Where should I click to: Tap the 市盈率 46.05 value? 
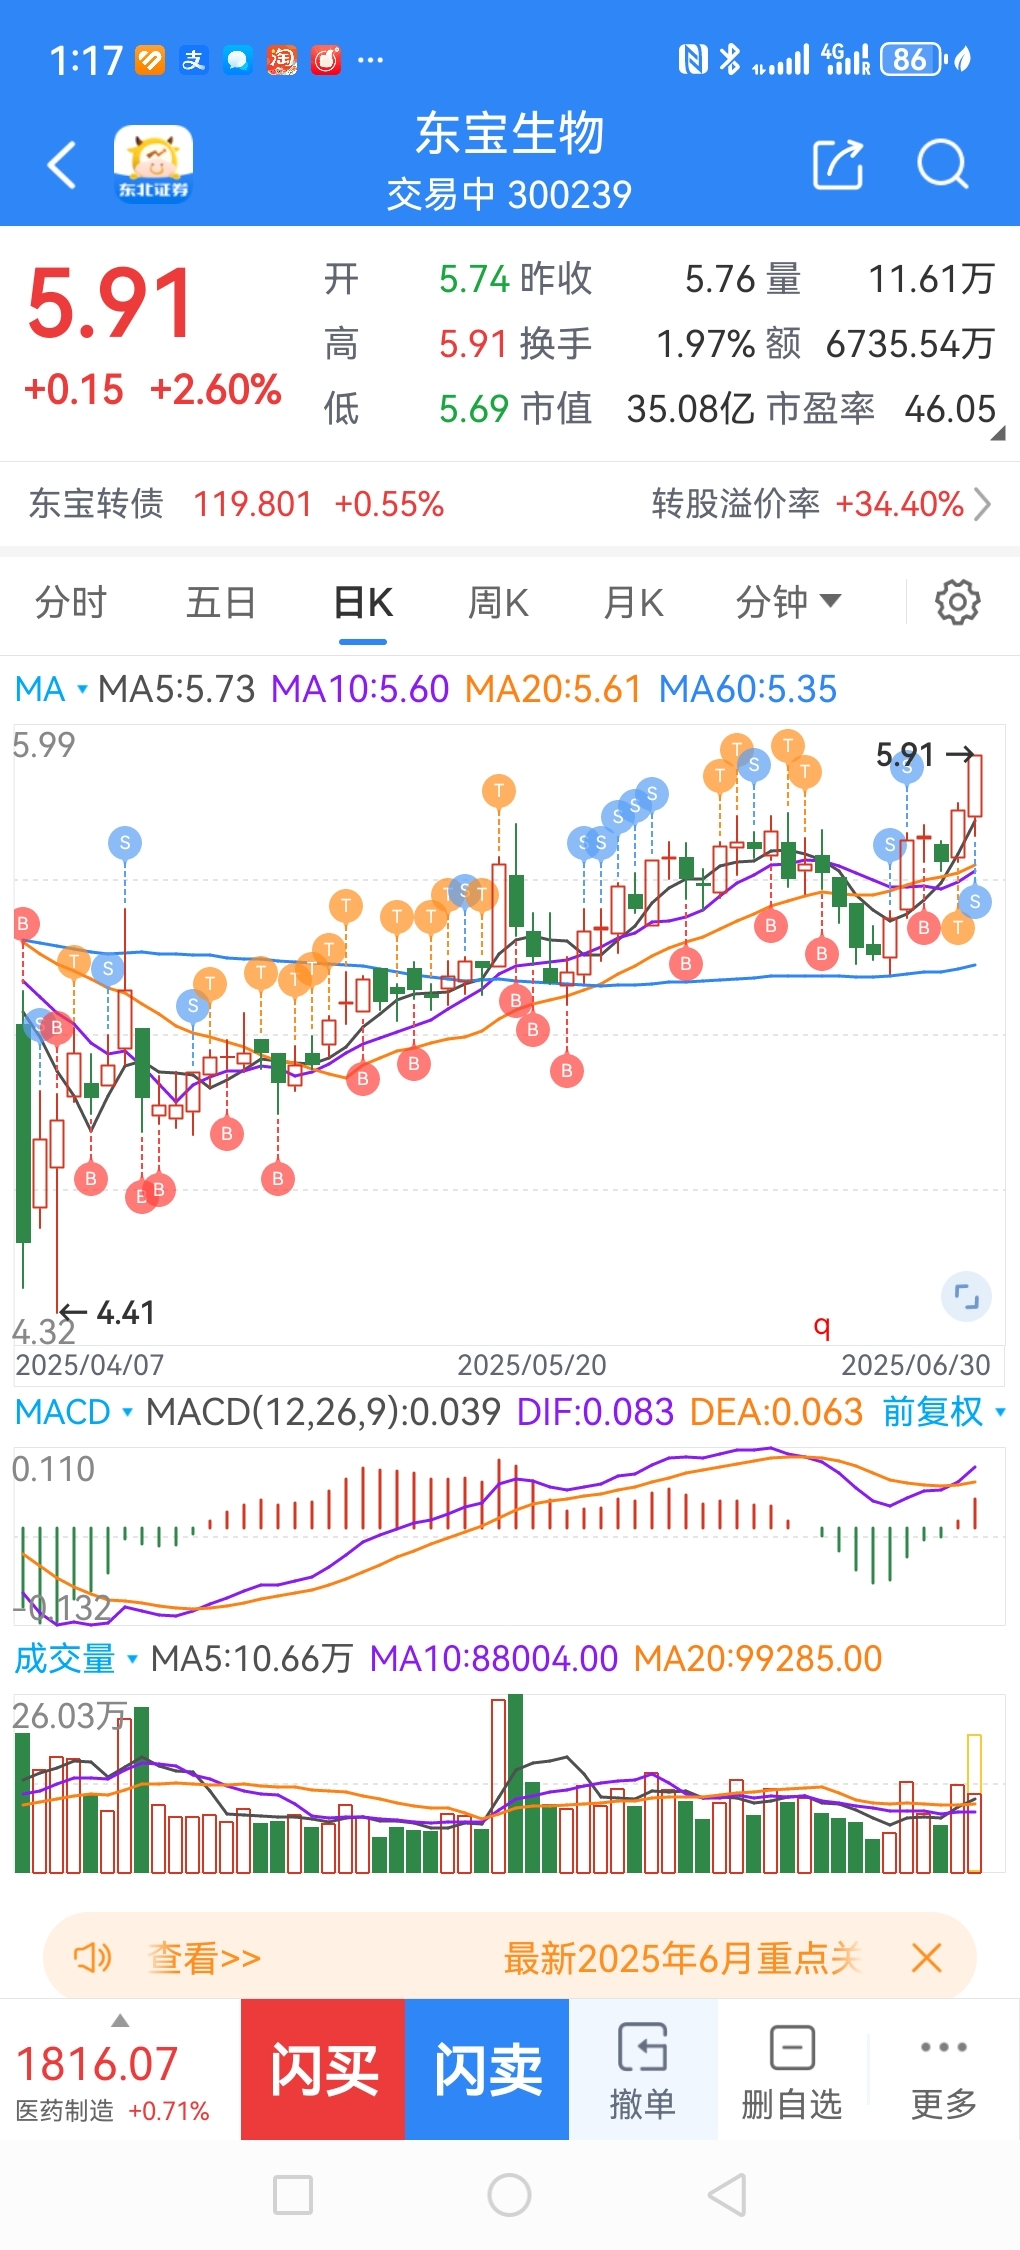[x=950, y=408]
